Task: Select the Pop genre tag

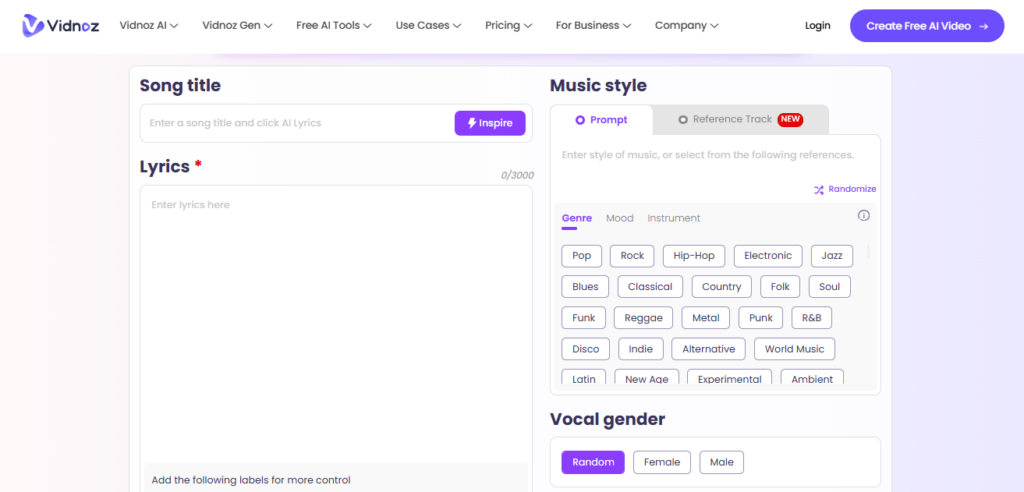Action: point(582,256)
